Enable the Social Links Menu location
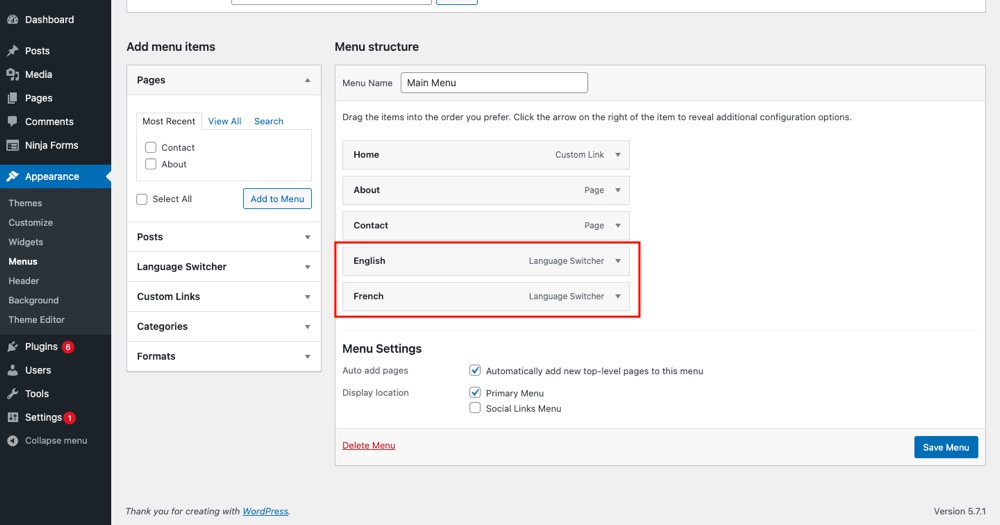This screenshot has height=525, width=1000. pyautogui.click(x=475, y=408)
